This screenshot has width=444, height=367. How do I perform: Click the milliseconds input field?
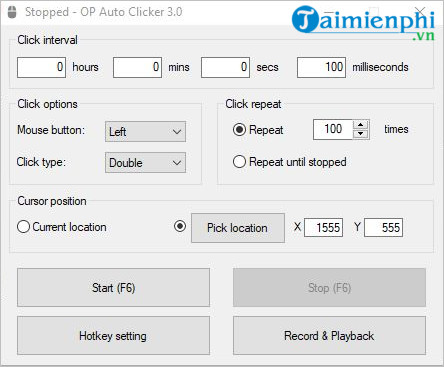(x=321, y=67)
